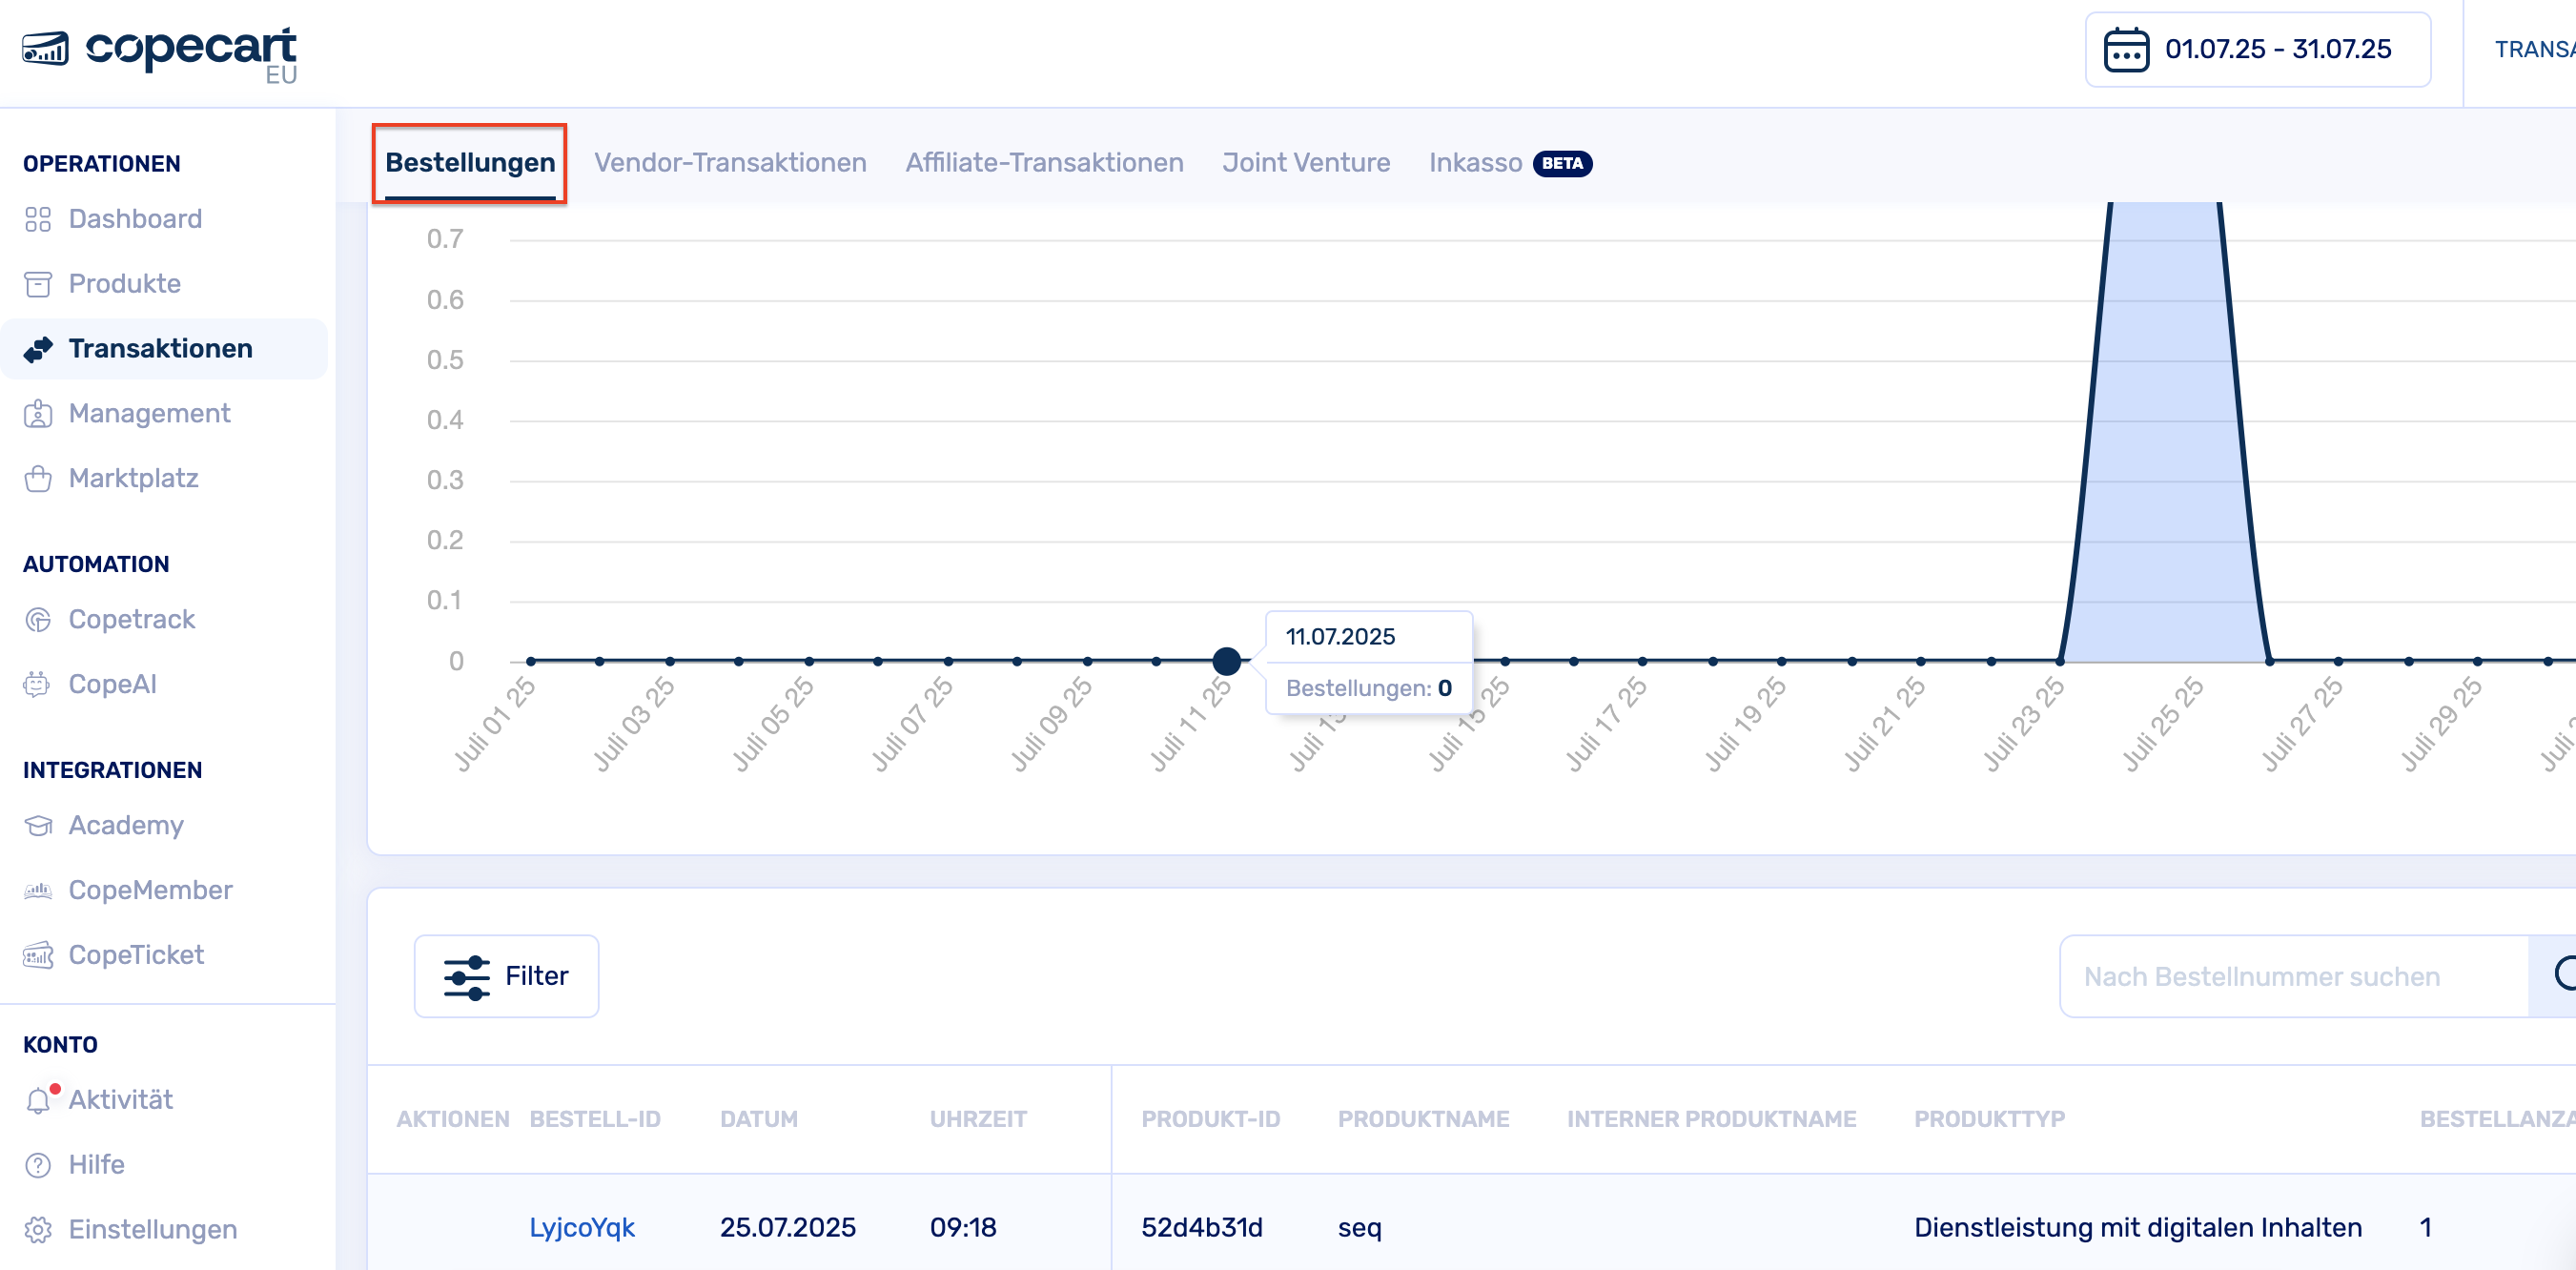Screen dimensions: 2576x1270
Task: Click the Dashboard grid icon in sidebar
Action: (x=38, y=219)
